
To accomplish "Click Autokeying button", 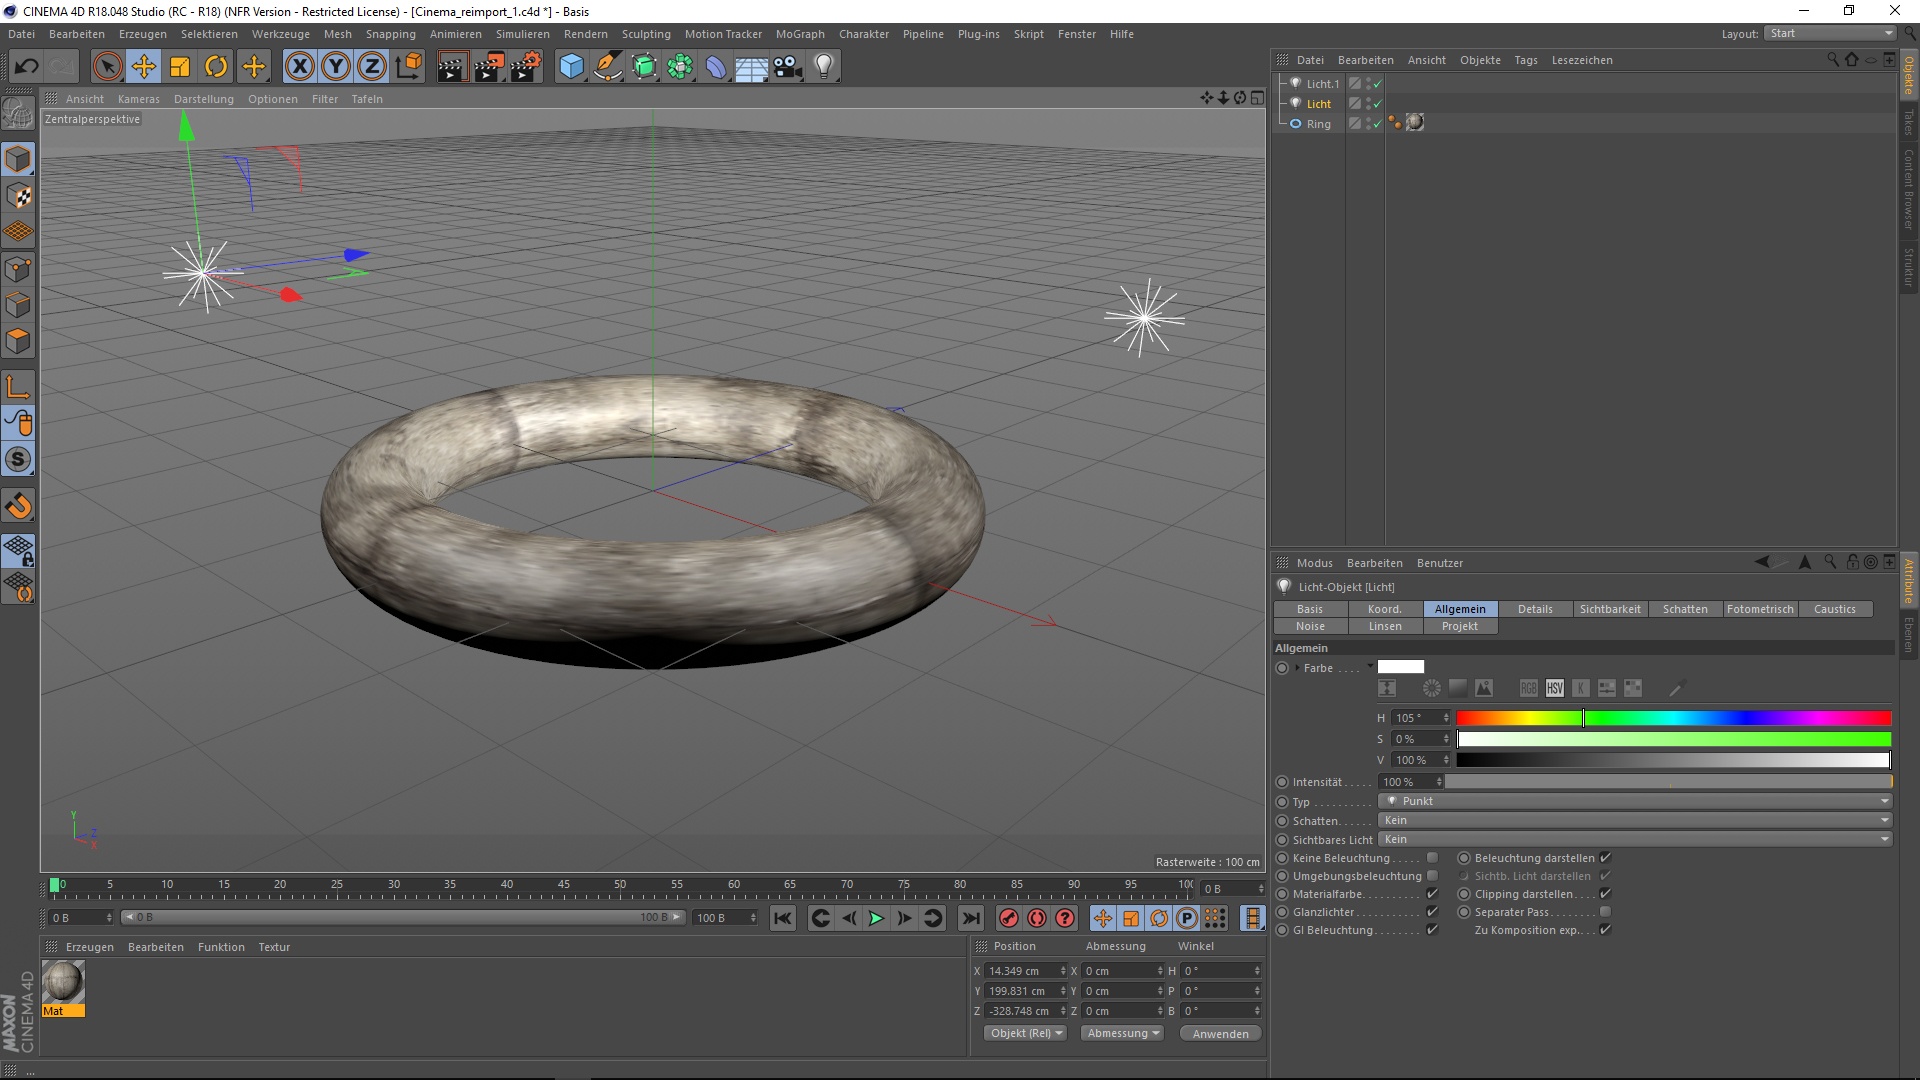I will (1037, 918).
